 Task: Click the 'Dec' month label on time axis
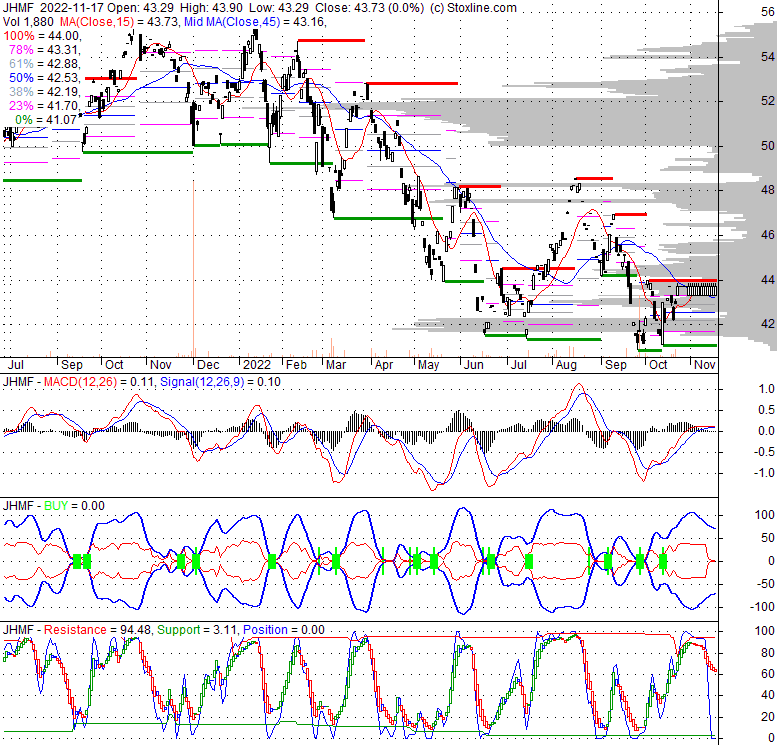pyautogui.click(x=208, y=365)
